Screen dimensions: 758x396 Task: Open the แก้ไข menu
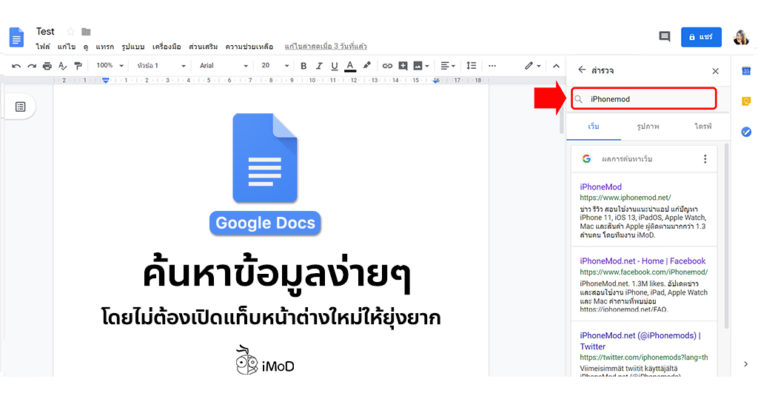click(x=66, y=47)
